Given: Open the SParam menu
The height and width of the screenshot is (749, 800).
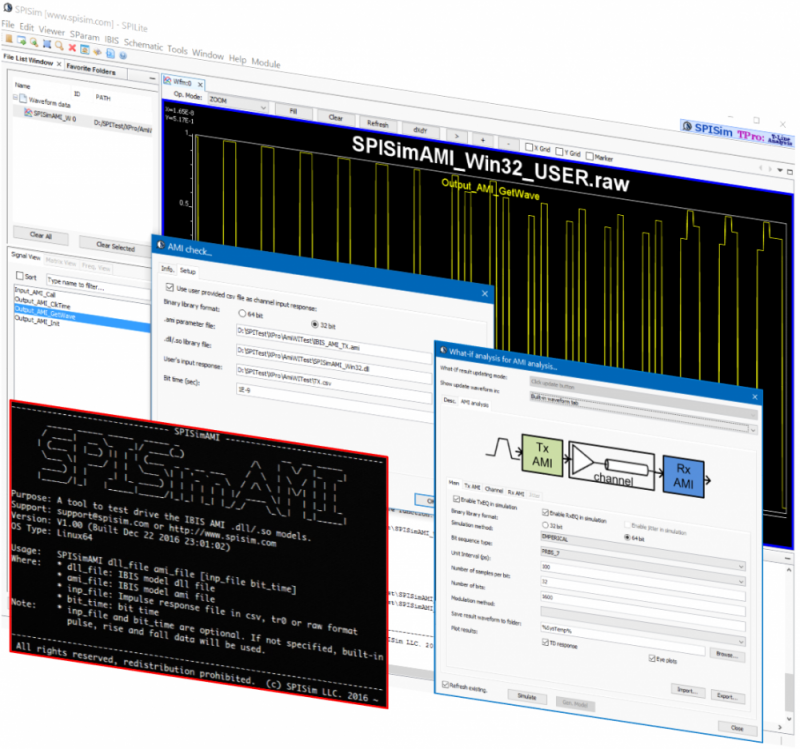Looking at the screenshot, I should [85, 33].
